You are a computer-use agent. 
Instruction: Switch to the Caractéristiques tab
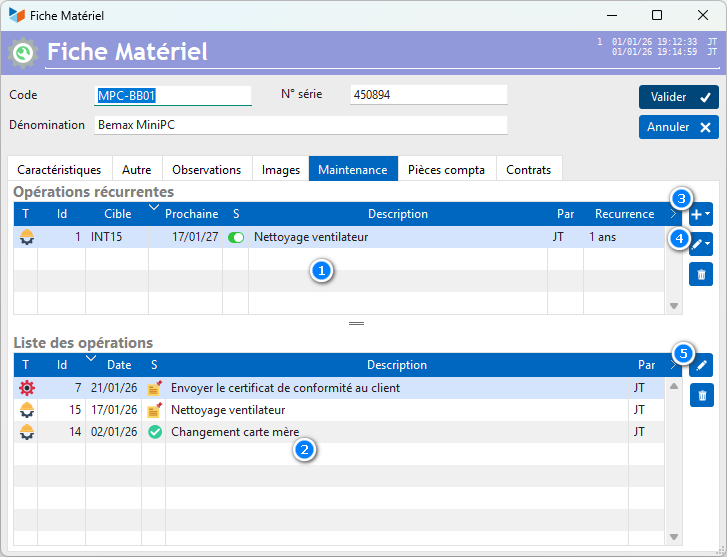tap(59, 170)
